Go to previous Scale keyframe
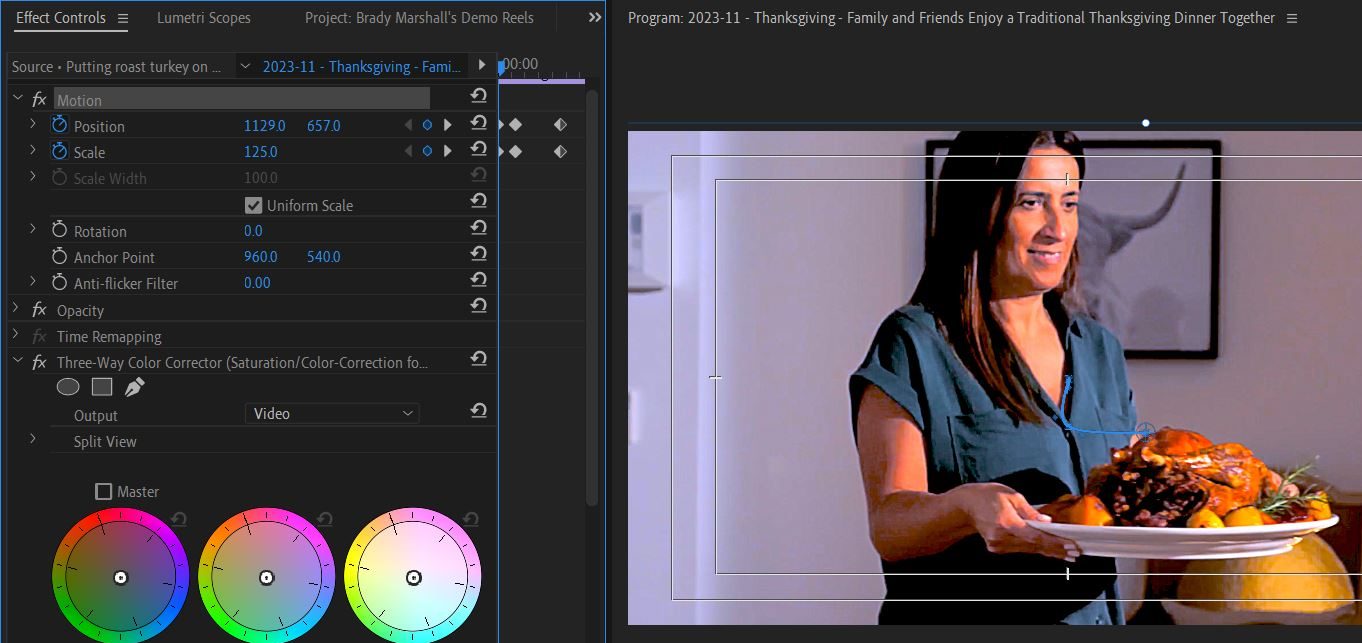 (408, 151)
